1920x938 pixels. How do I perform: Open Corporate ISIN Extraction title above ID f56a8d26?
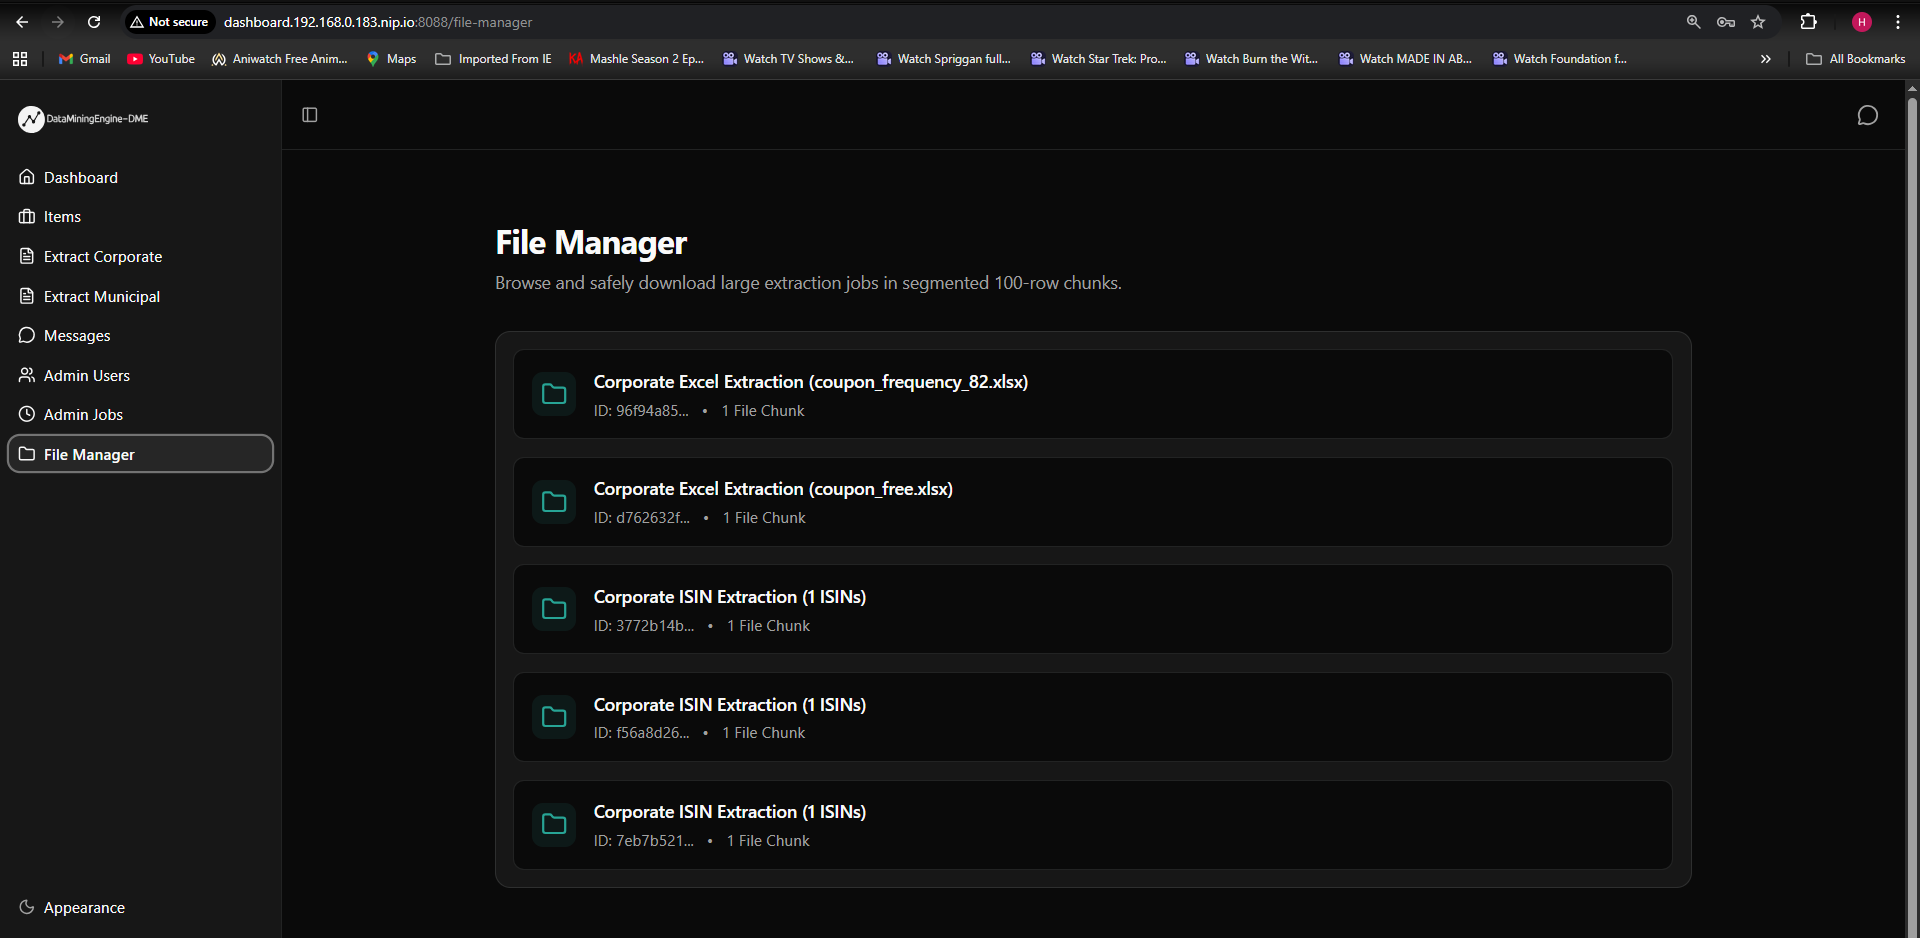point(730,705)
